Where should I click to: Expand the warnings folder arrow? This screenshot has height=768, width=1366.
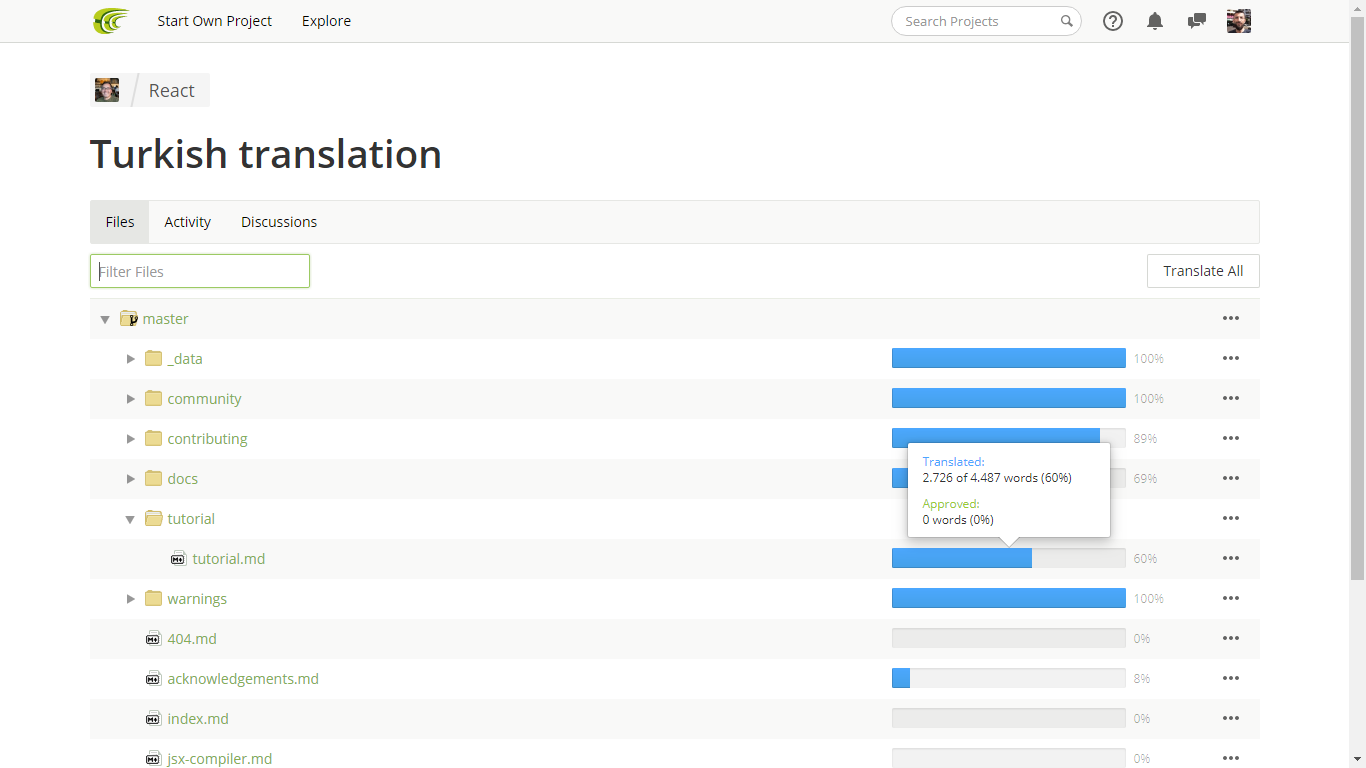click(x=130, y=598)
